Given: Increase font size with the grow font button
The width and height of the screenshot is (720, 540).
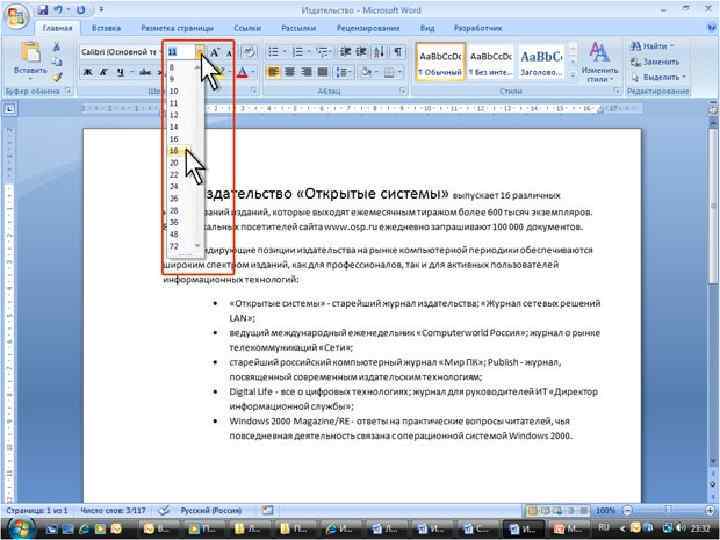Looking at the screenshot, I should [214, 52].
